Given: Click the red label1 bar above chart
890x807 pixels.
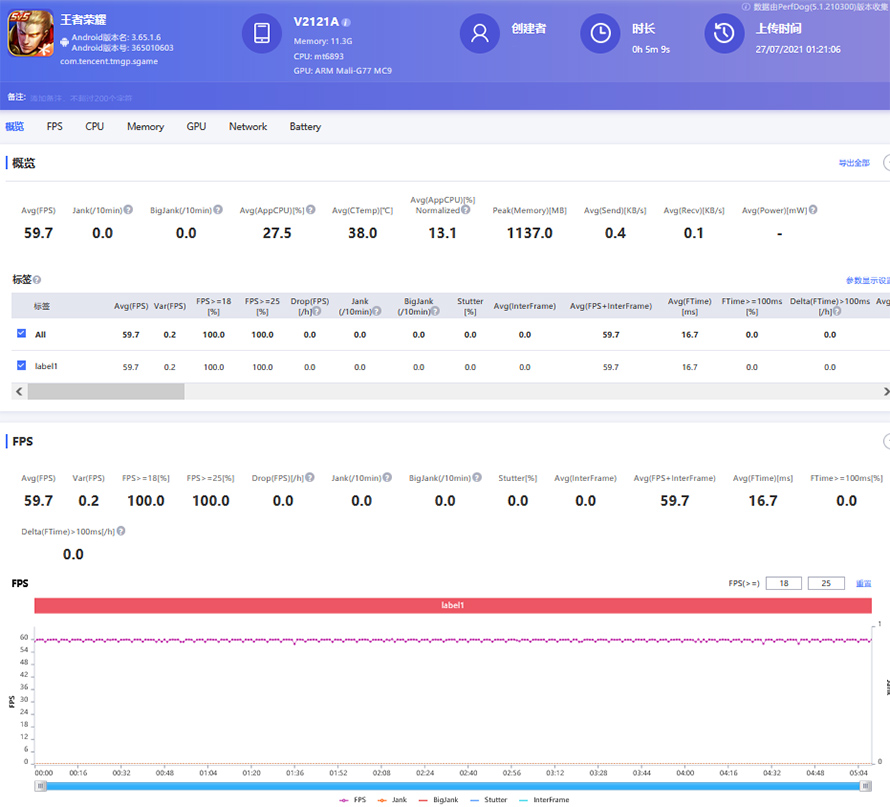Looking at the screenshot, I should 453,606.
